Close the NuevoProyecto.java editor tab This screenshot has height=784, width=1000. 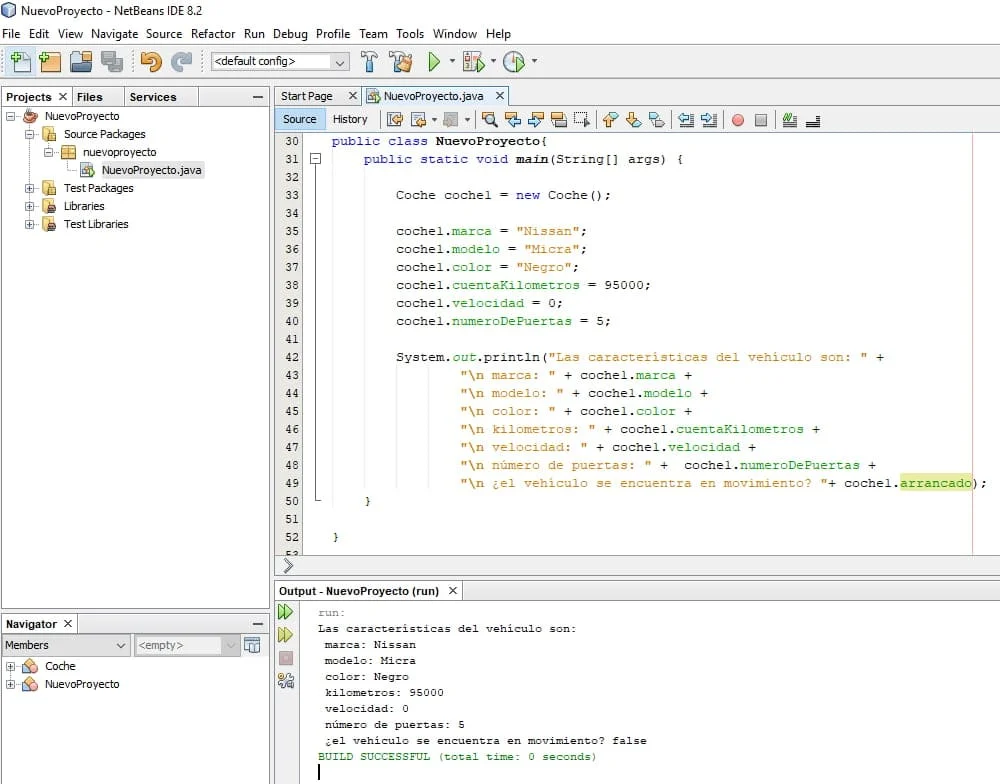click(500, 96)
